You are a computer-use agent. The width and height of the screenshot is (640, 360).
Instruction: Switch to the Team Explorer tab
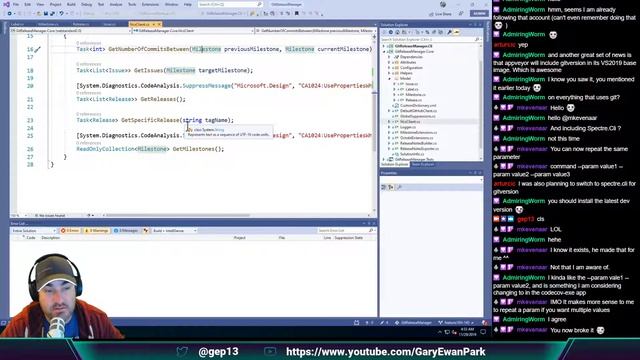422,164
